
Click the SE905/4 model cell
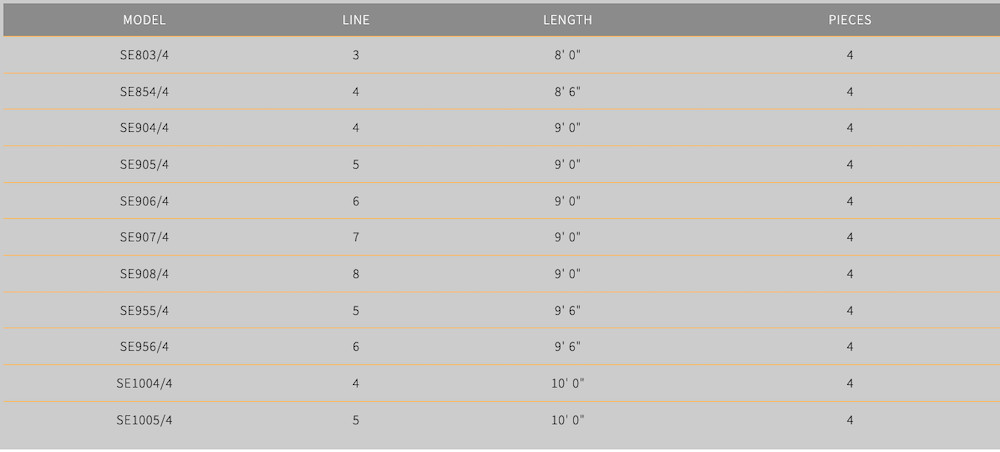coord(144,164)
